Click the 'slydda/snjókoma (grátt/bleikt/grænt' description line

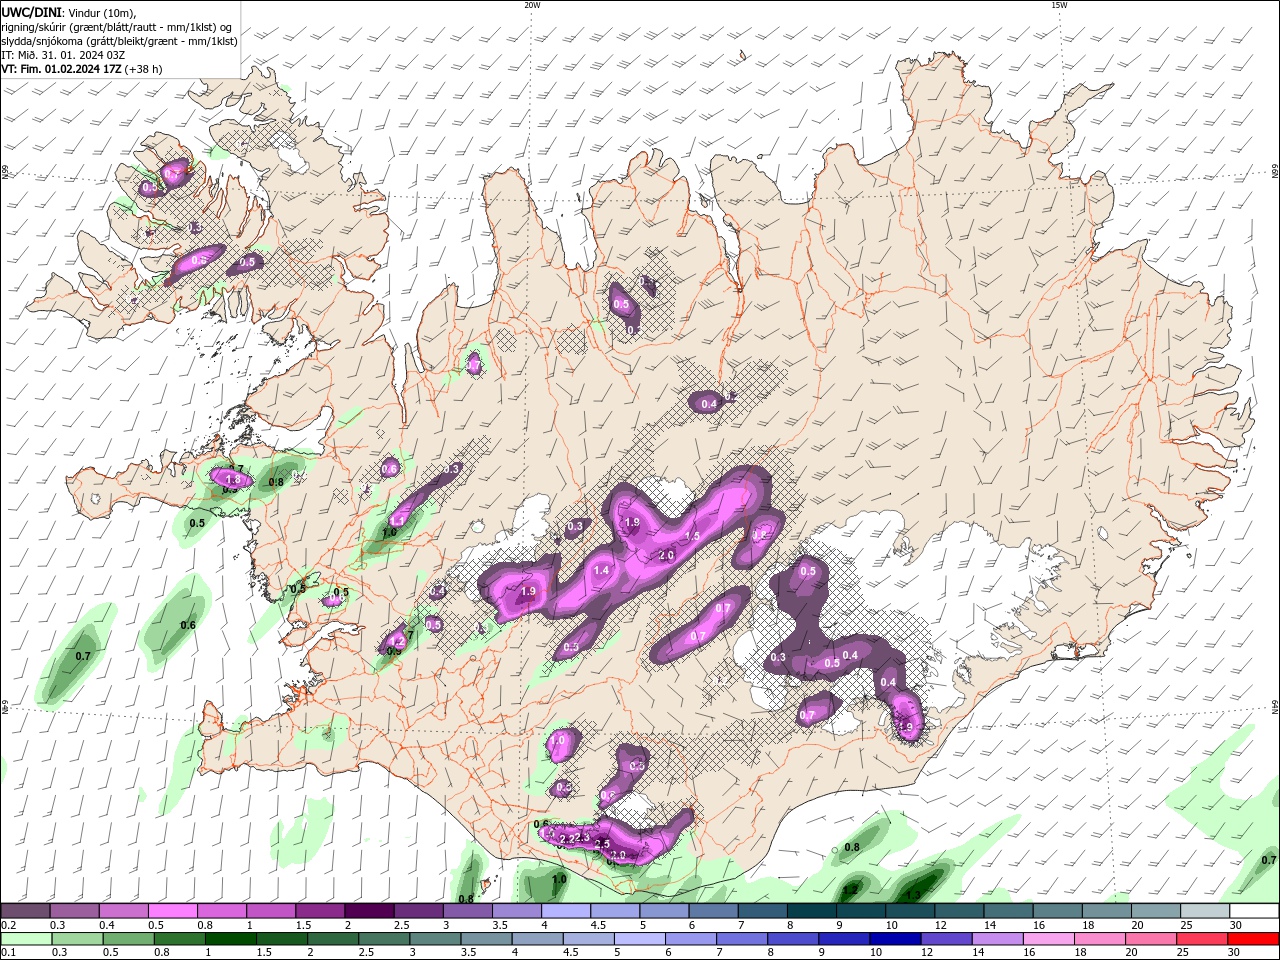tap(119, 41)
